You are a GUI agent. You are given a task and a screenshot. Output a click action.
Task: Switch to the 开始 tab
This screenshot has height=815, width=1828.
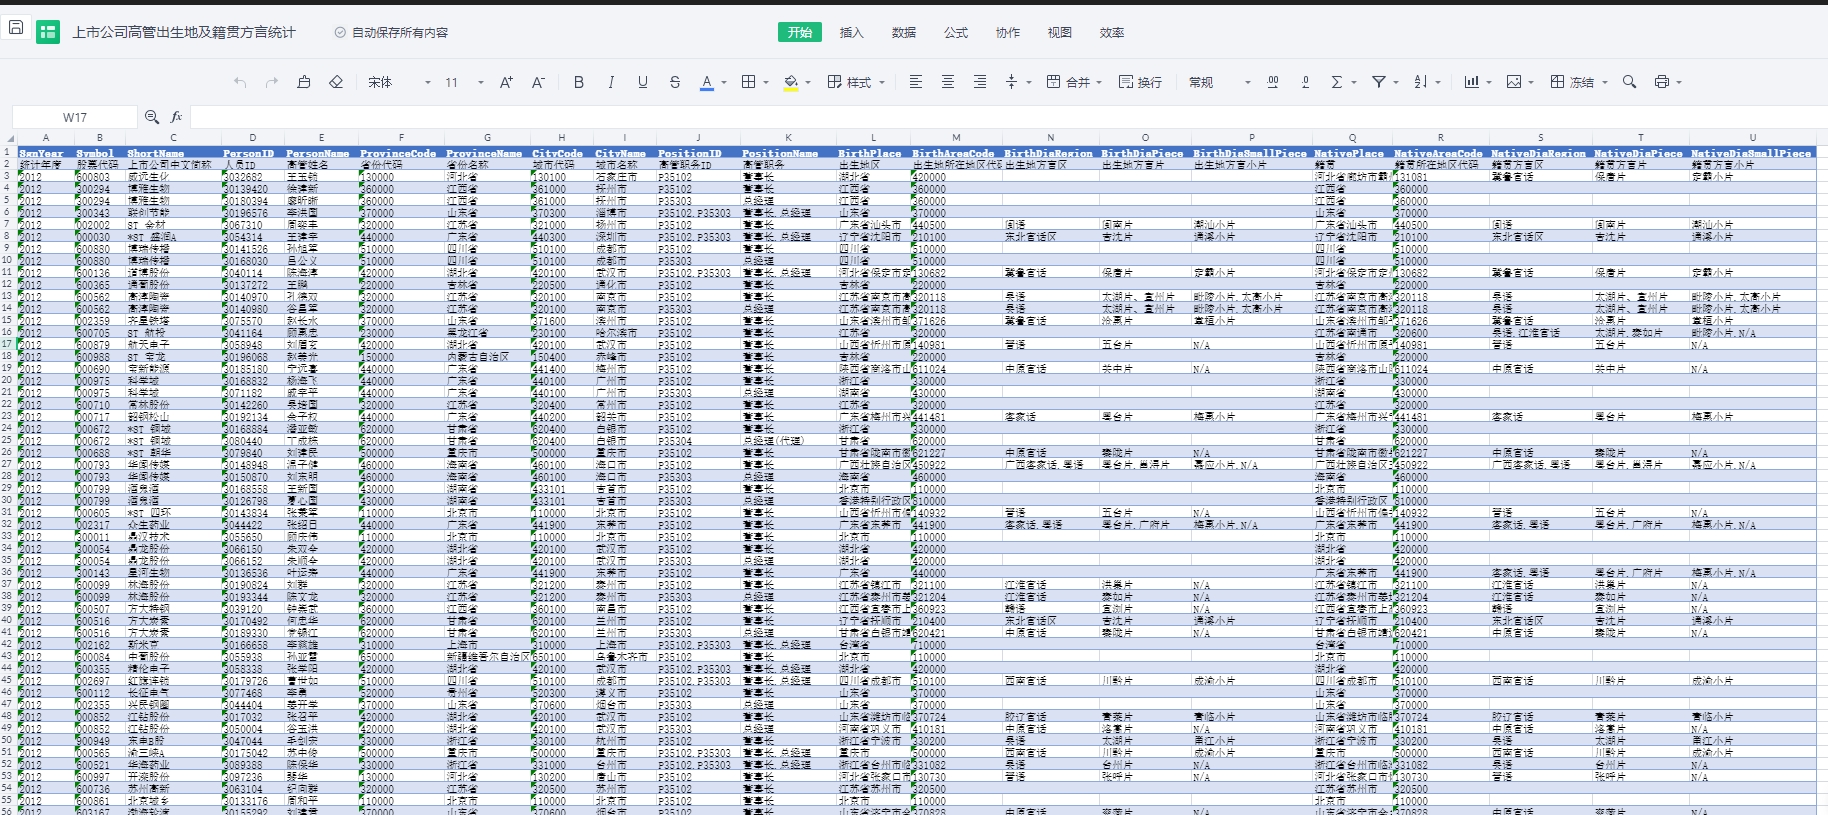coord(800,32)
